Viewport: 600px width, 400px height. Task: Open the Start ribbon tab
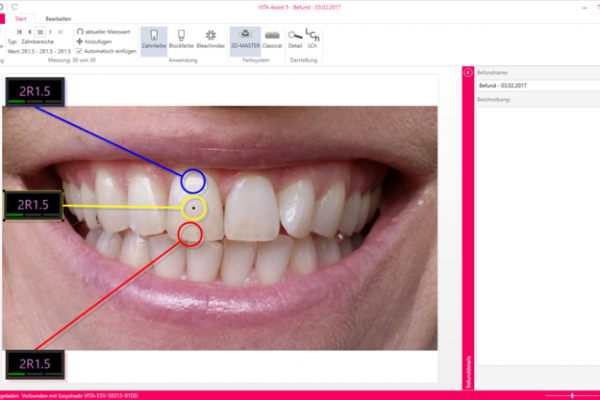click(x=22, y=18)
